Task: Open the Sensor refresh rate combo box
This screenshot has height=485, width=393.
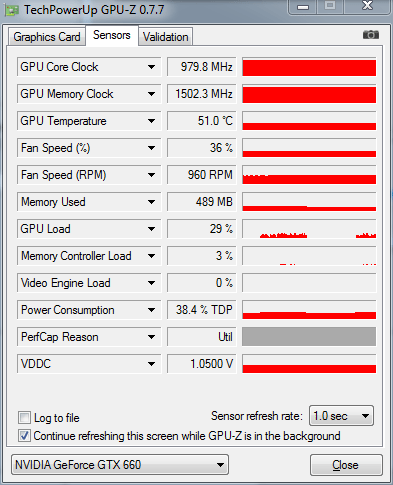Action: [341, 416]
